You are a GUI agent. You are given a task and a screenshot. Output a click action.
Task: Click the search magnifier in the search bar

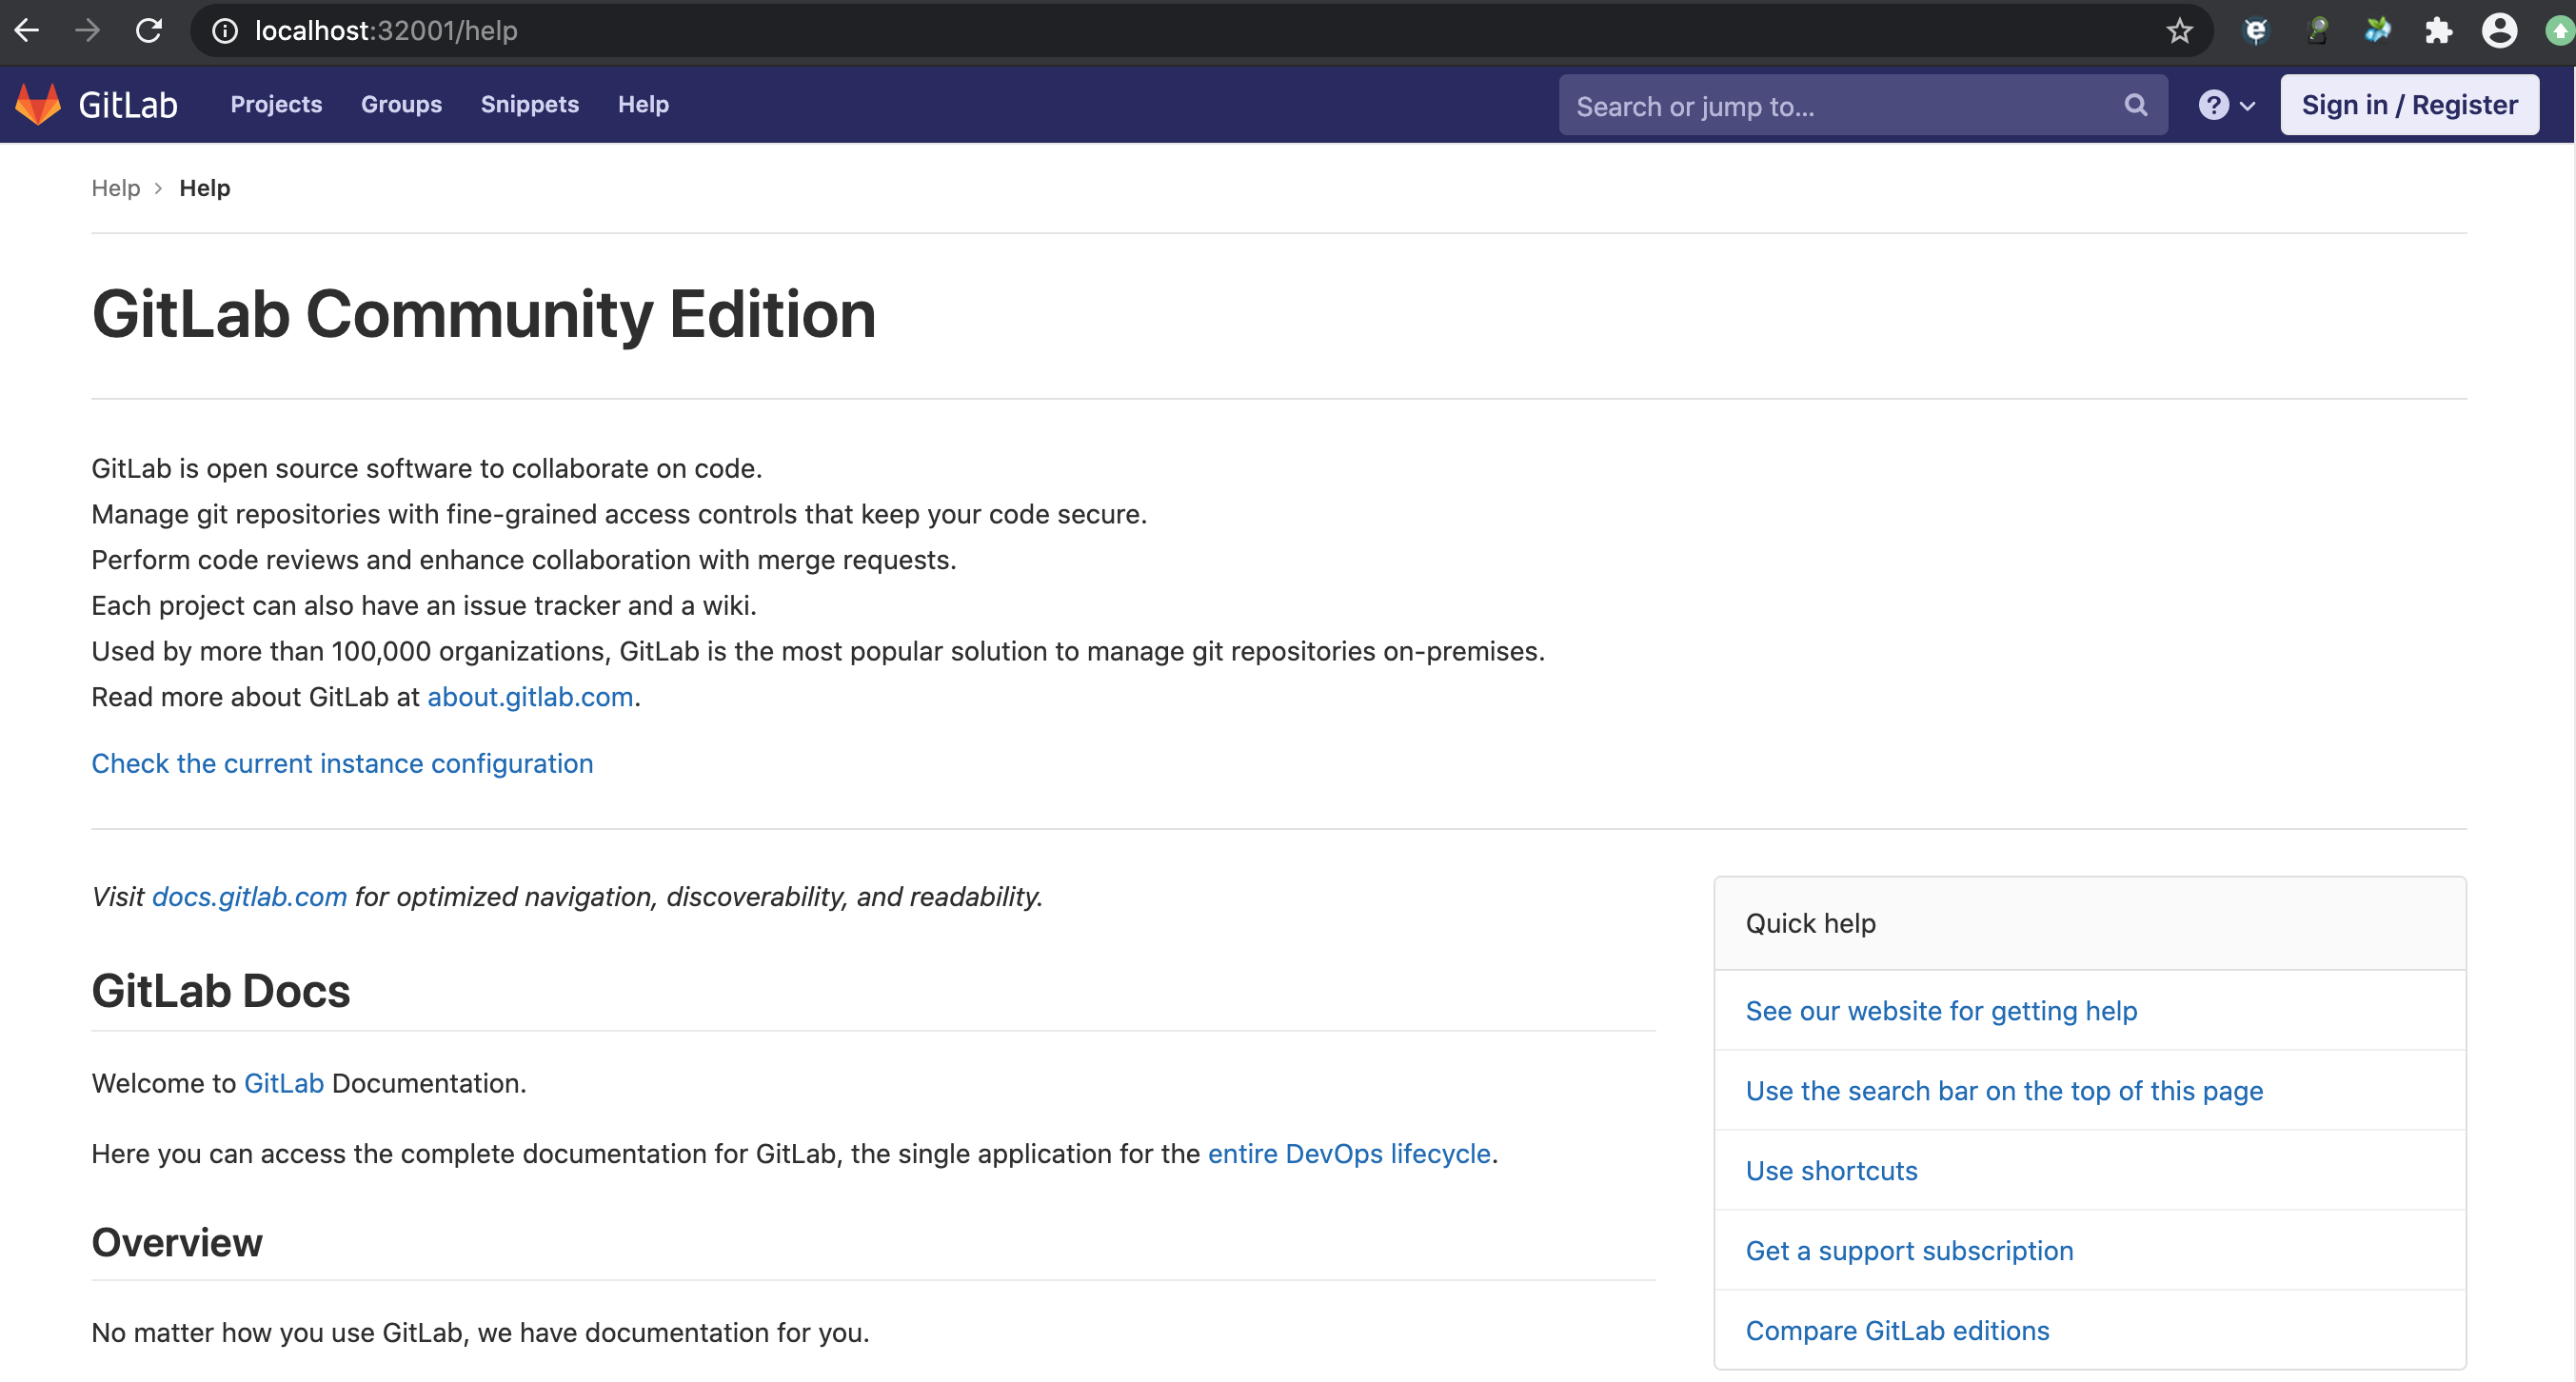(x=2134, y=105)
